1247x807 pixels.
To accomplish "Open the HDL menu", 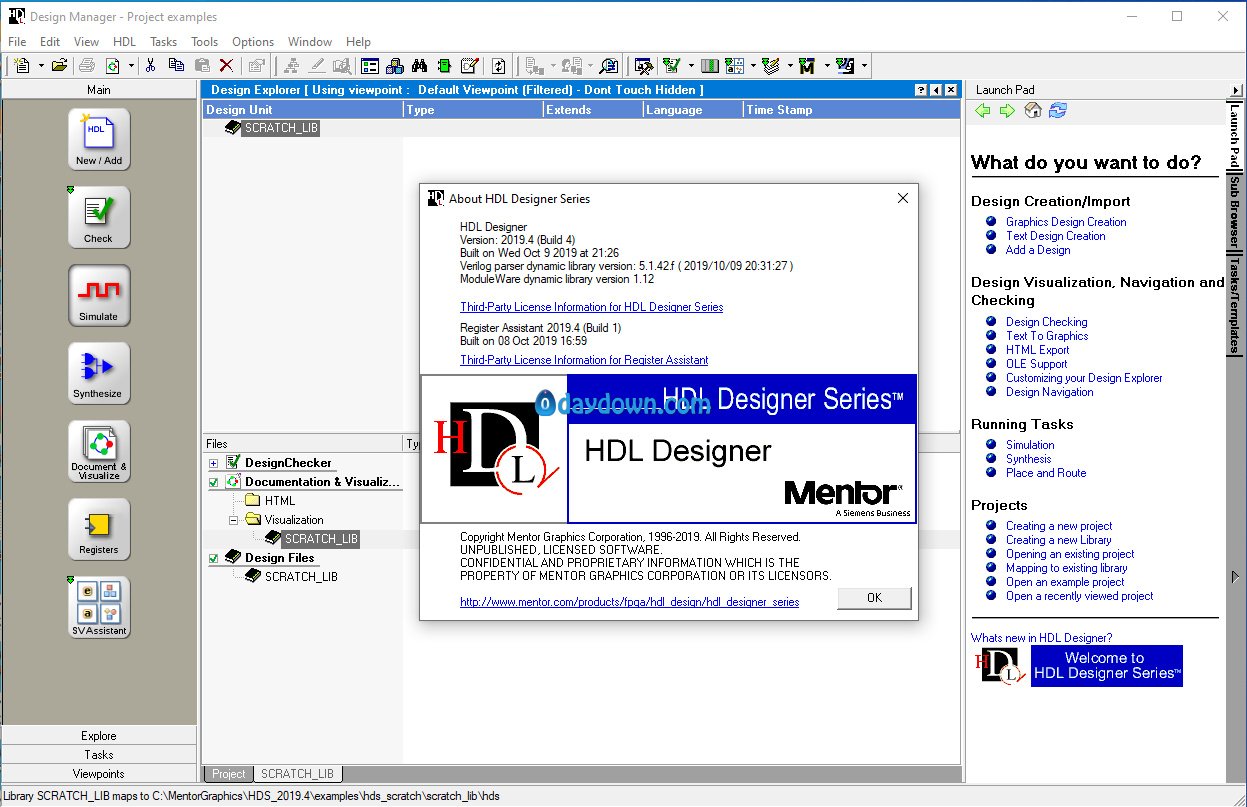I will [x=124, y=42].
